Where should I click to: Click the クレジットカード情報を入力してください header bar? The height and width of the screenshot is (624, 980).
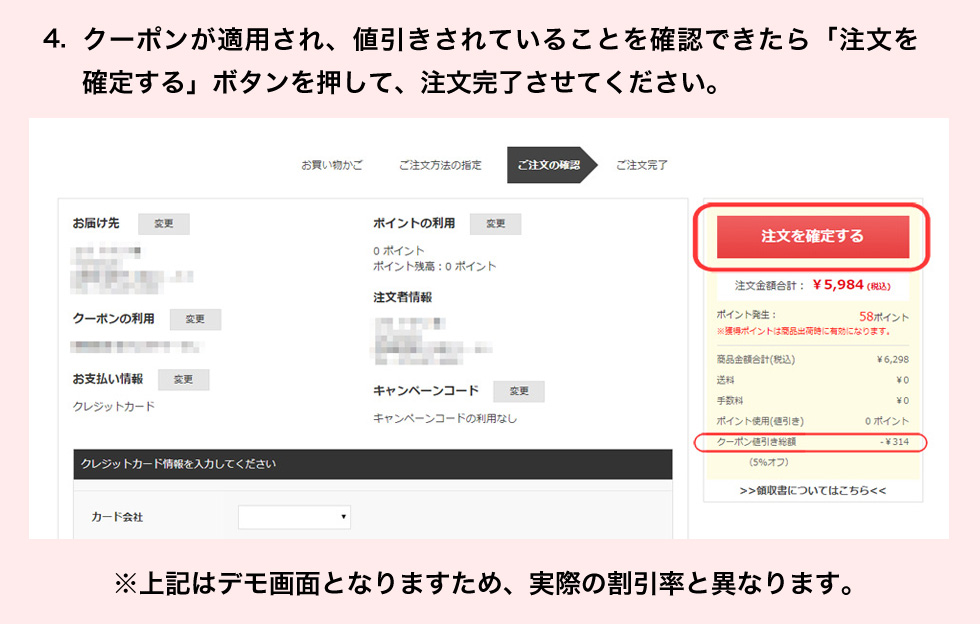[x=372, y=464]
